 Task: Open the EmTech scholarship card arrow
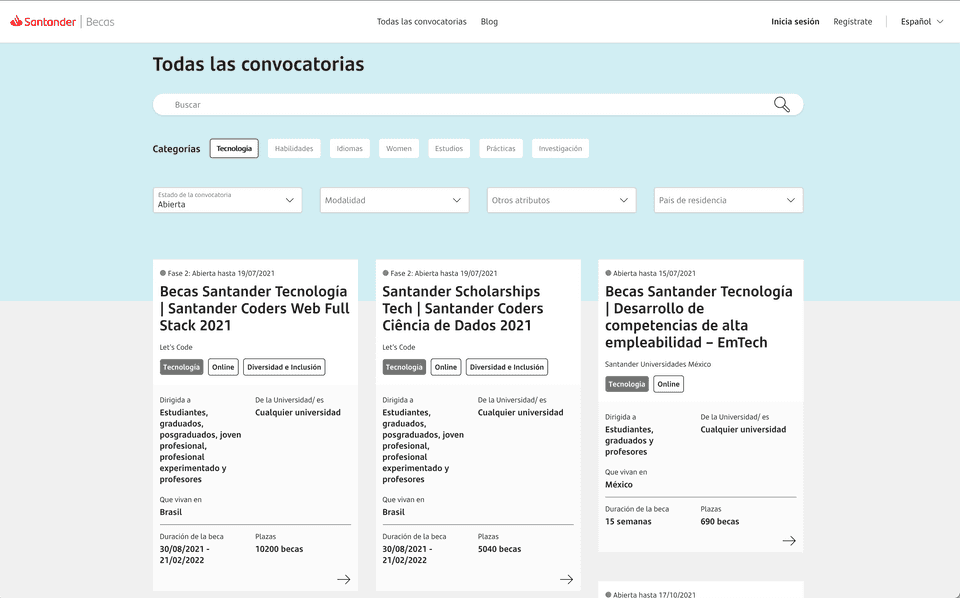[x=789, y=540]
